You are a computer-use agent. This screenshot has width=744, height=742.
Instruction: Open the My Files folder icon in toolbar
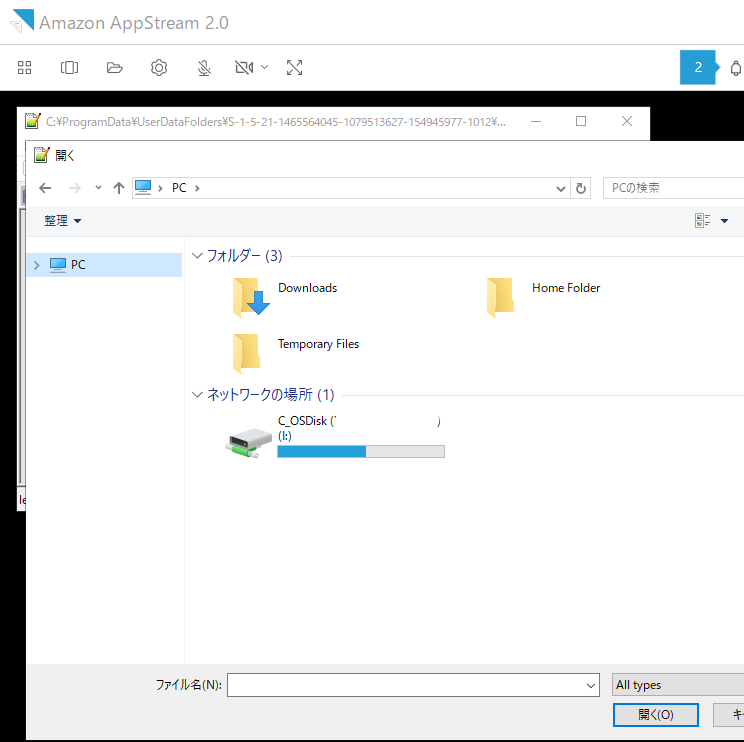pyautogui.click(x=114, y=67)
